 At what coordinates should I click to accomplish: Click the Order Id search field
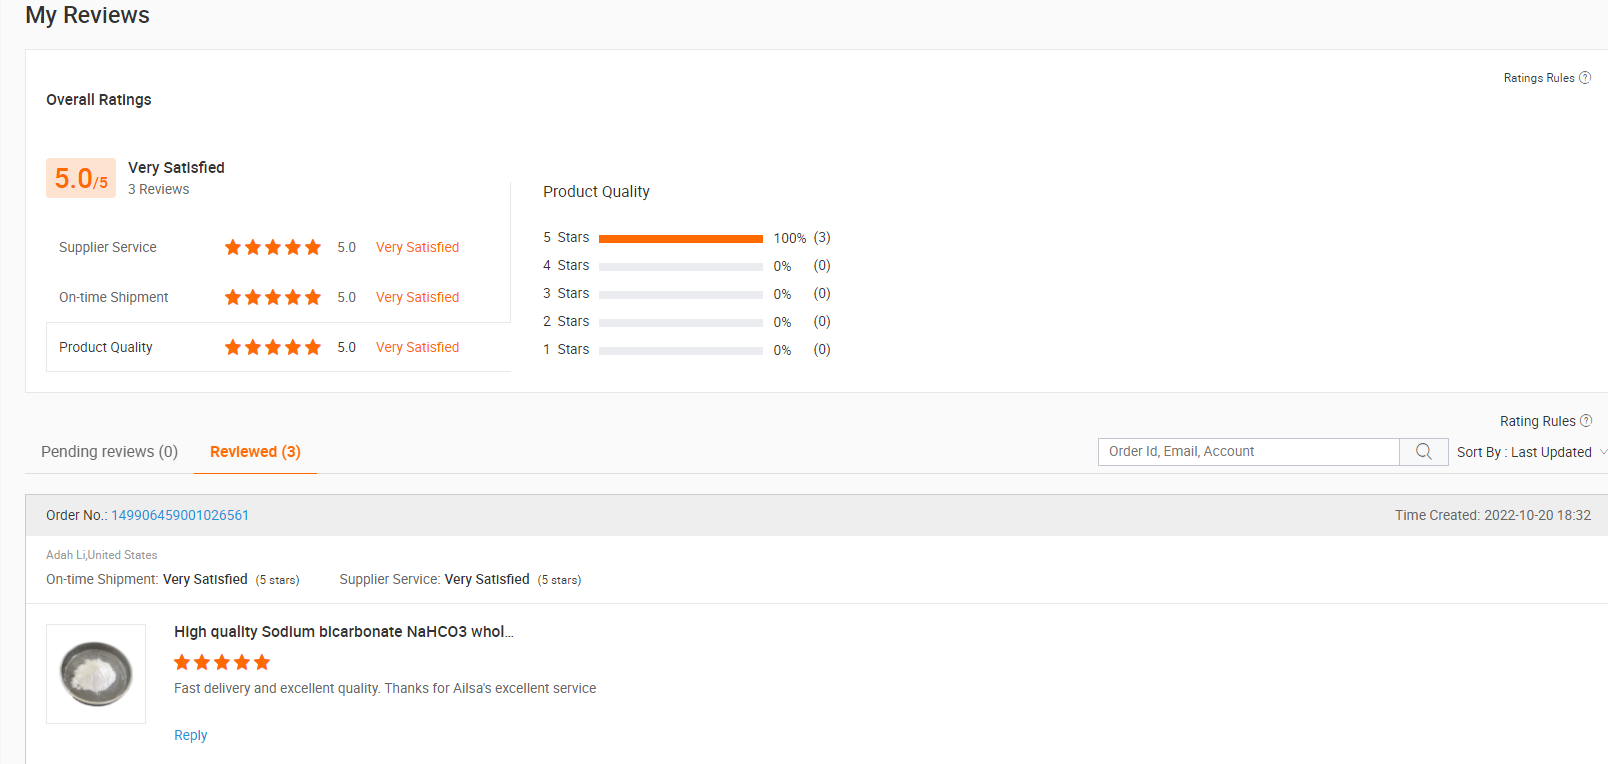tap(1248, 452)
